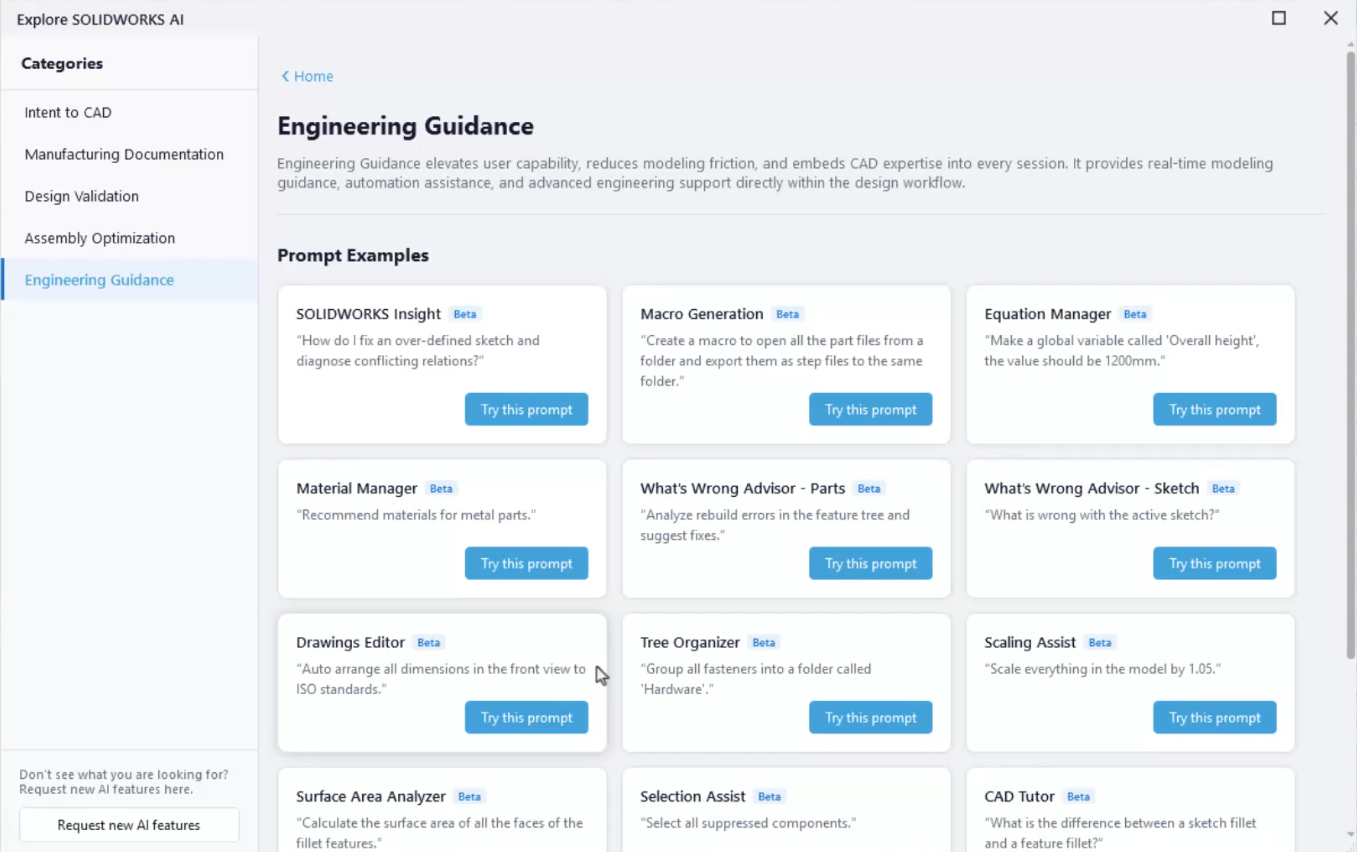Click Request new AI features button
The image size is (1357, 852).
coord(129,825)
